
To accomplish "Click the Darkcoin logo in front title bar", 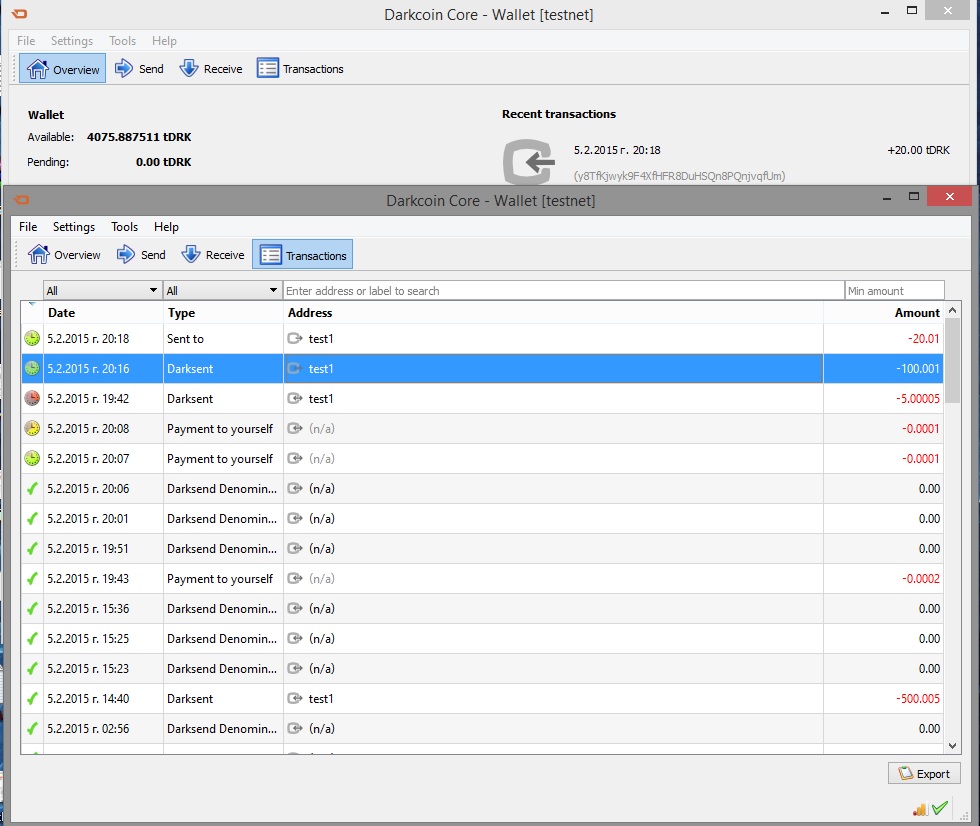I will coord(21,200).
